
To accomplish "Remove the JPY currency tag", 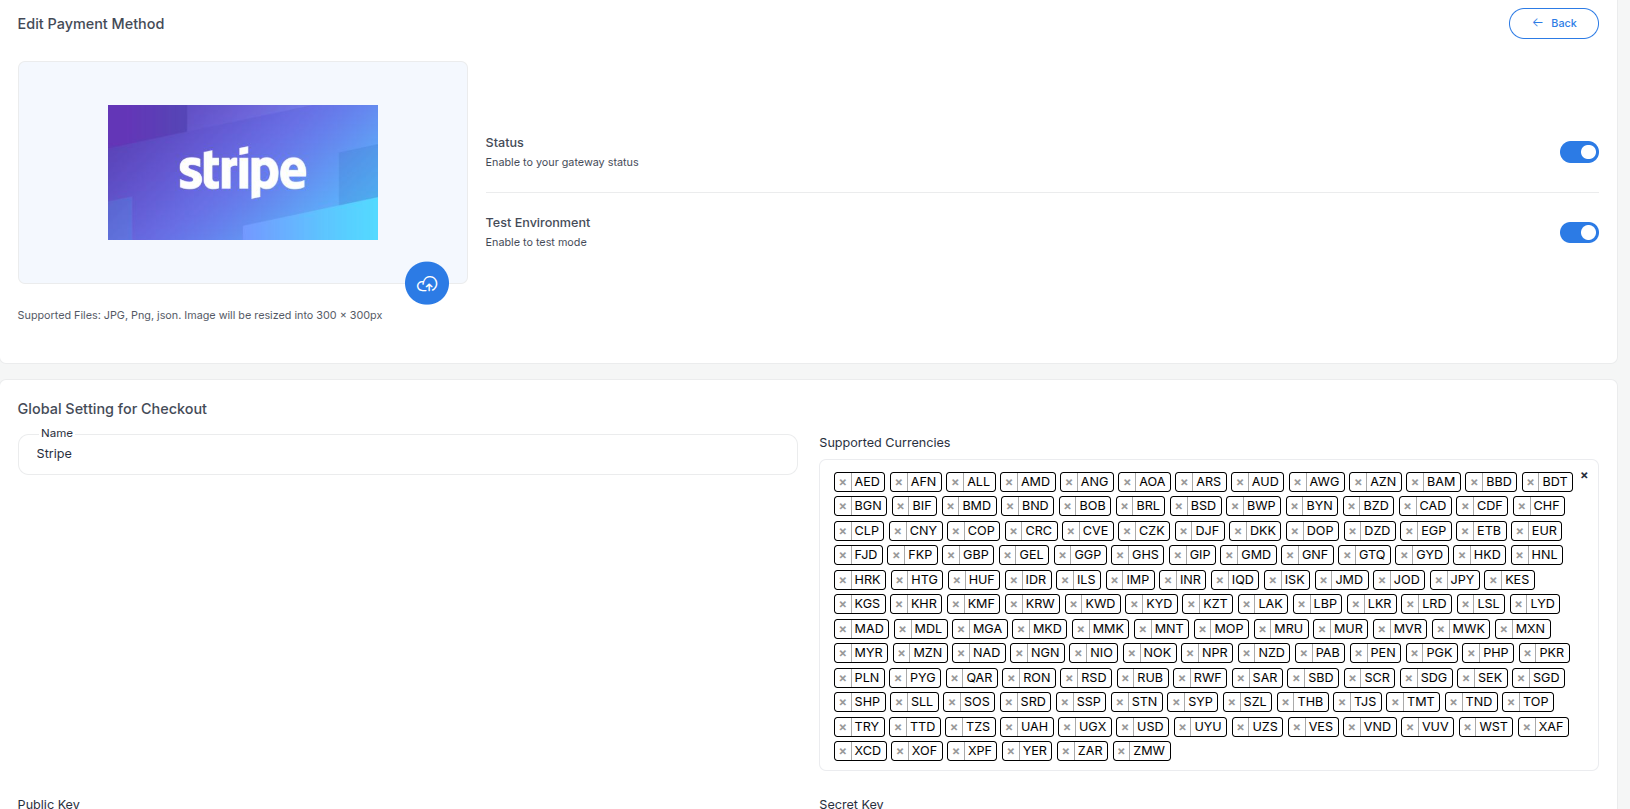I will [1439, 580].
